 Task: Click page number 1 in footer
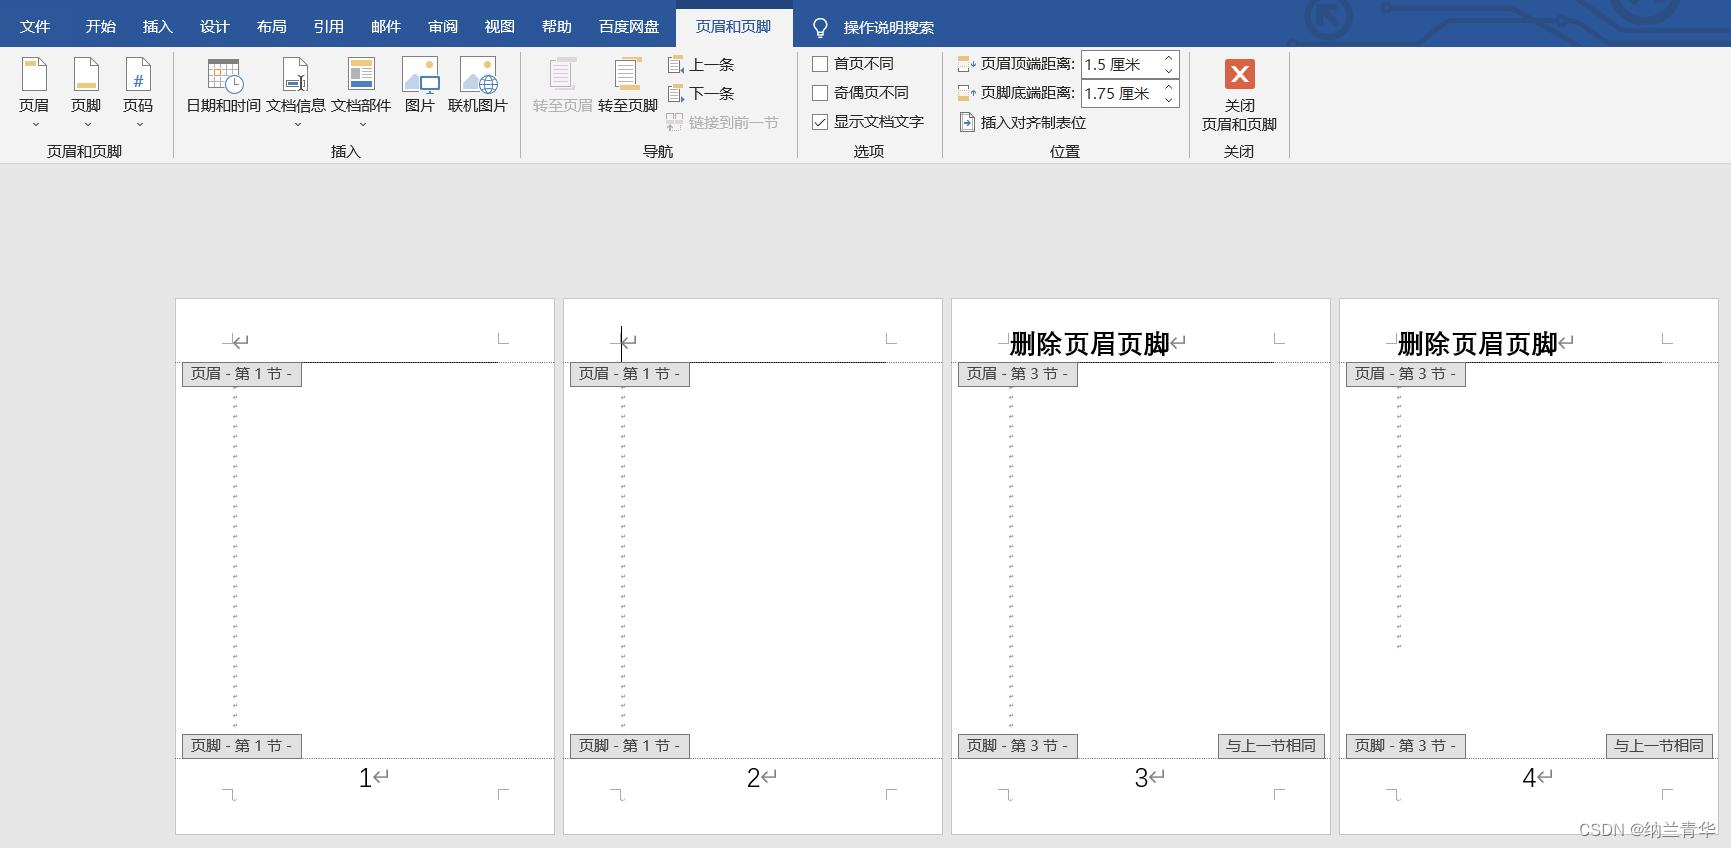(365, 778)
